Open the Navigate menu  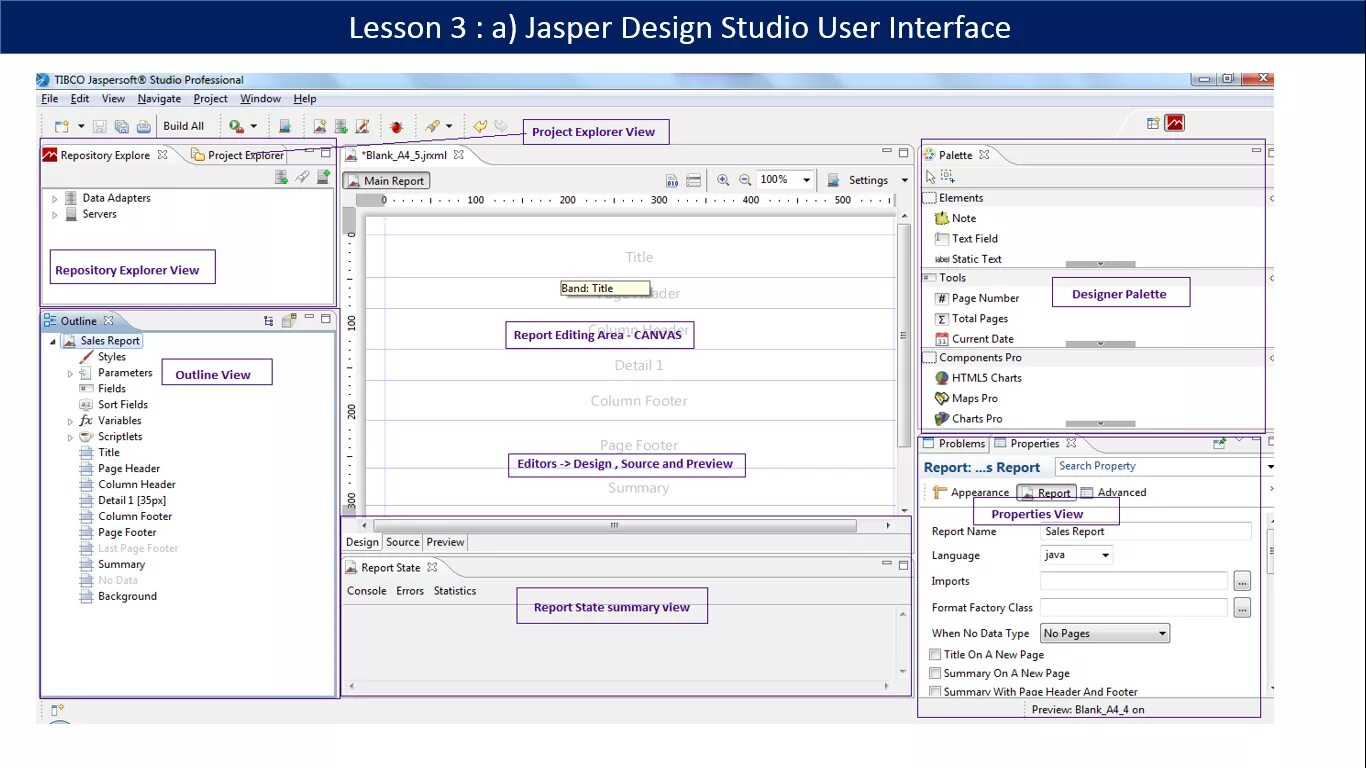pos(159,99)
